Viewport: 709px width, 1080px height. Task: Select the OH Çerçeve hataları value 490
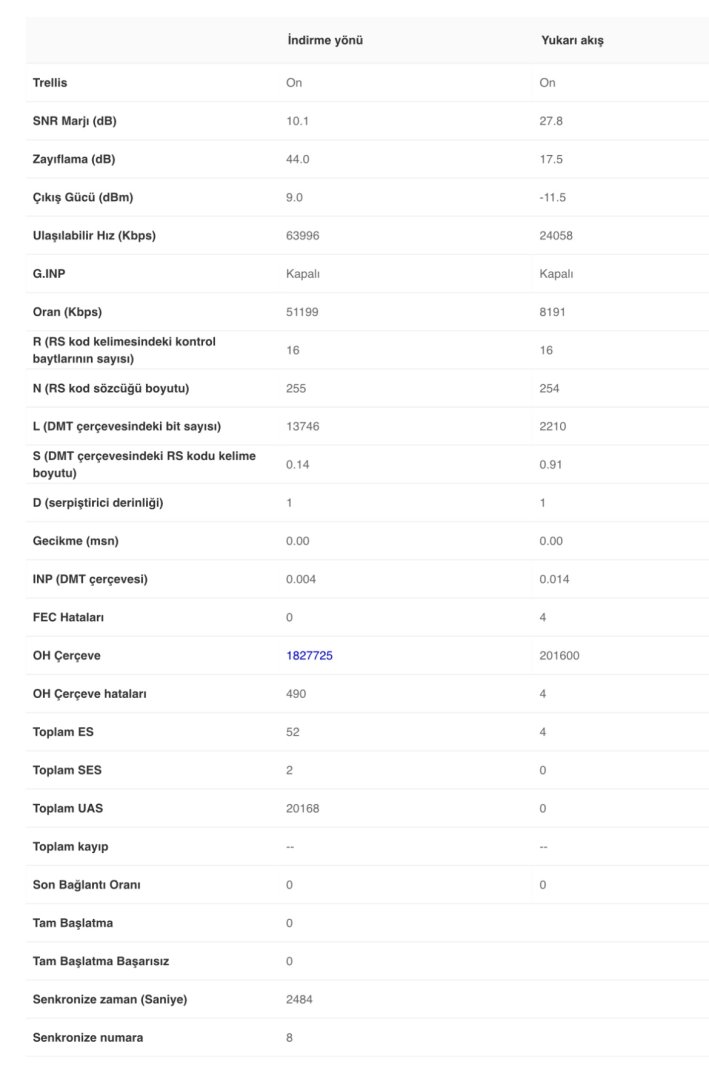(x=296, y=693)
